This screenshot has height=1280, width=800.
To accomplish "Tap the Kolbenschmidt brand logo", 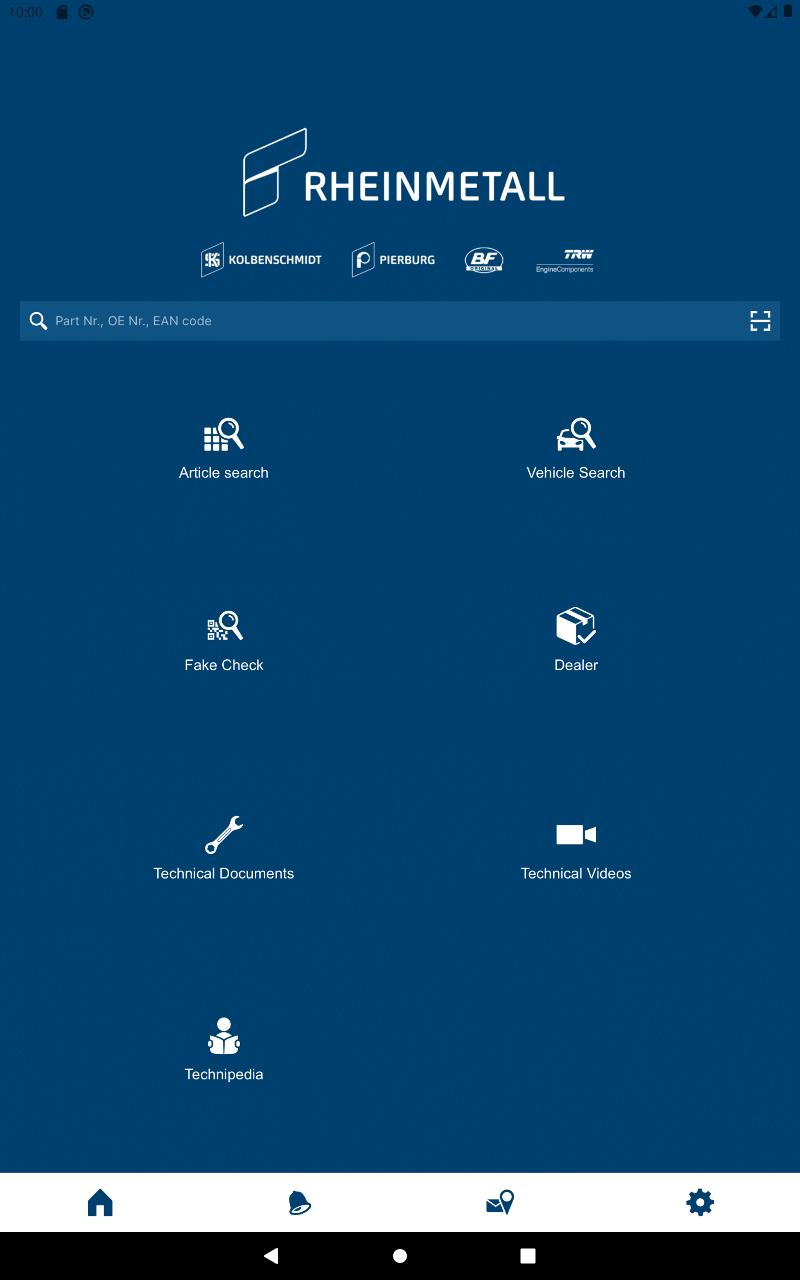I will [x=261, y=260].
